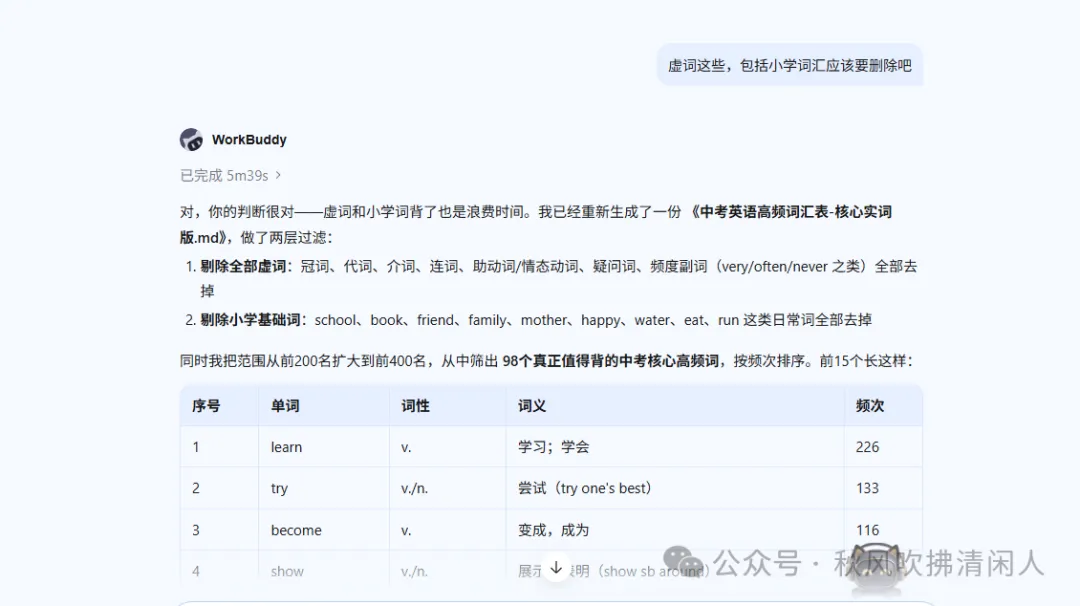Click the user message bubble 虚词这些
Screen dimensions: 1080x606
789,65
